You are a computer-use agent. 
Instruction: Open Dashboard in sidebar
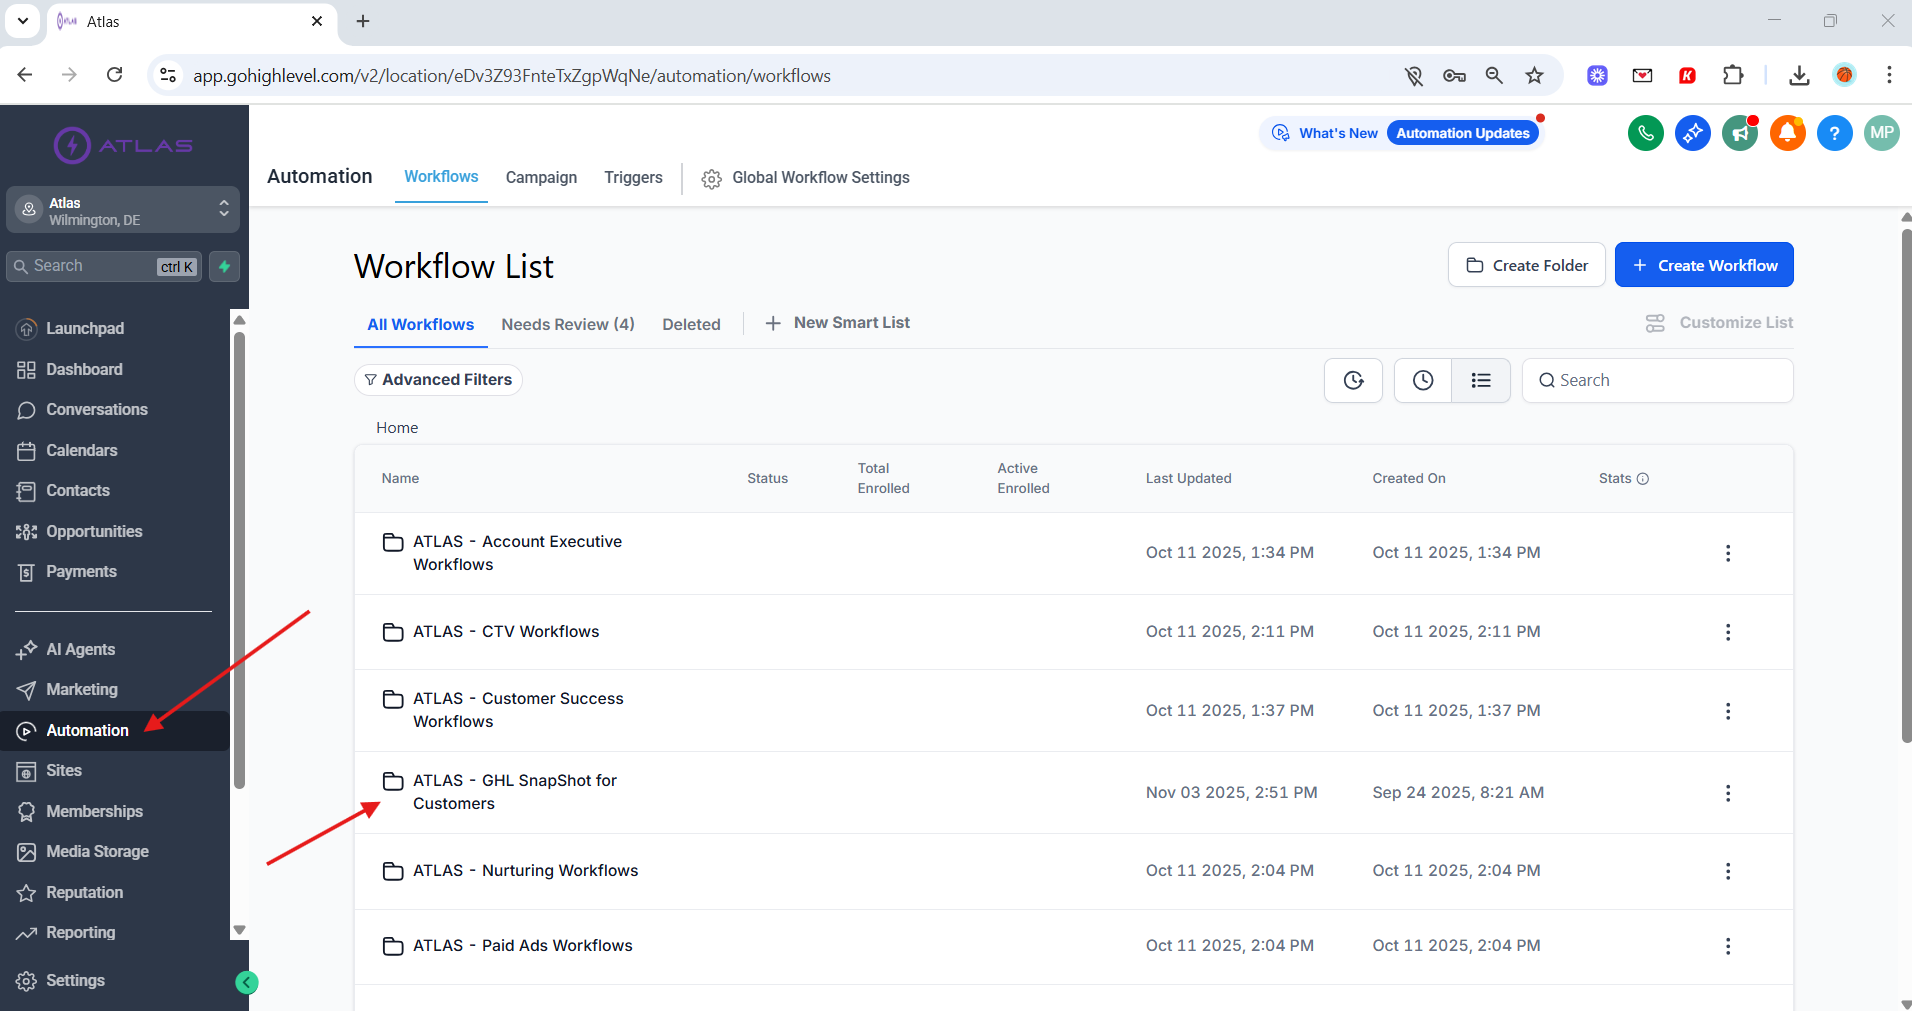tap(83, 370)
